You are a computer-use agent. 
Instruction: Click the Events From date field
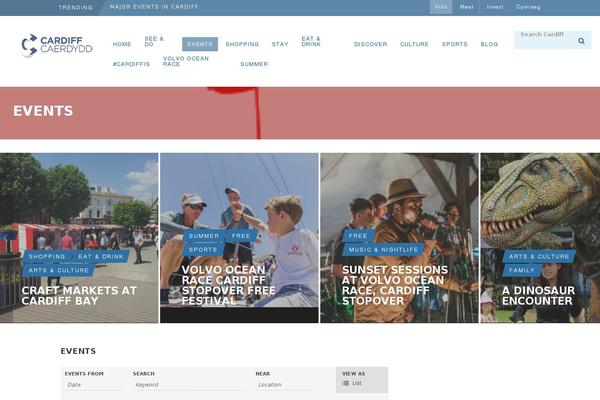pyautogui.click(x=94, y=385)
